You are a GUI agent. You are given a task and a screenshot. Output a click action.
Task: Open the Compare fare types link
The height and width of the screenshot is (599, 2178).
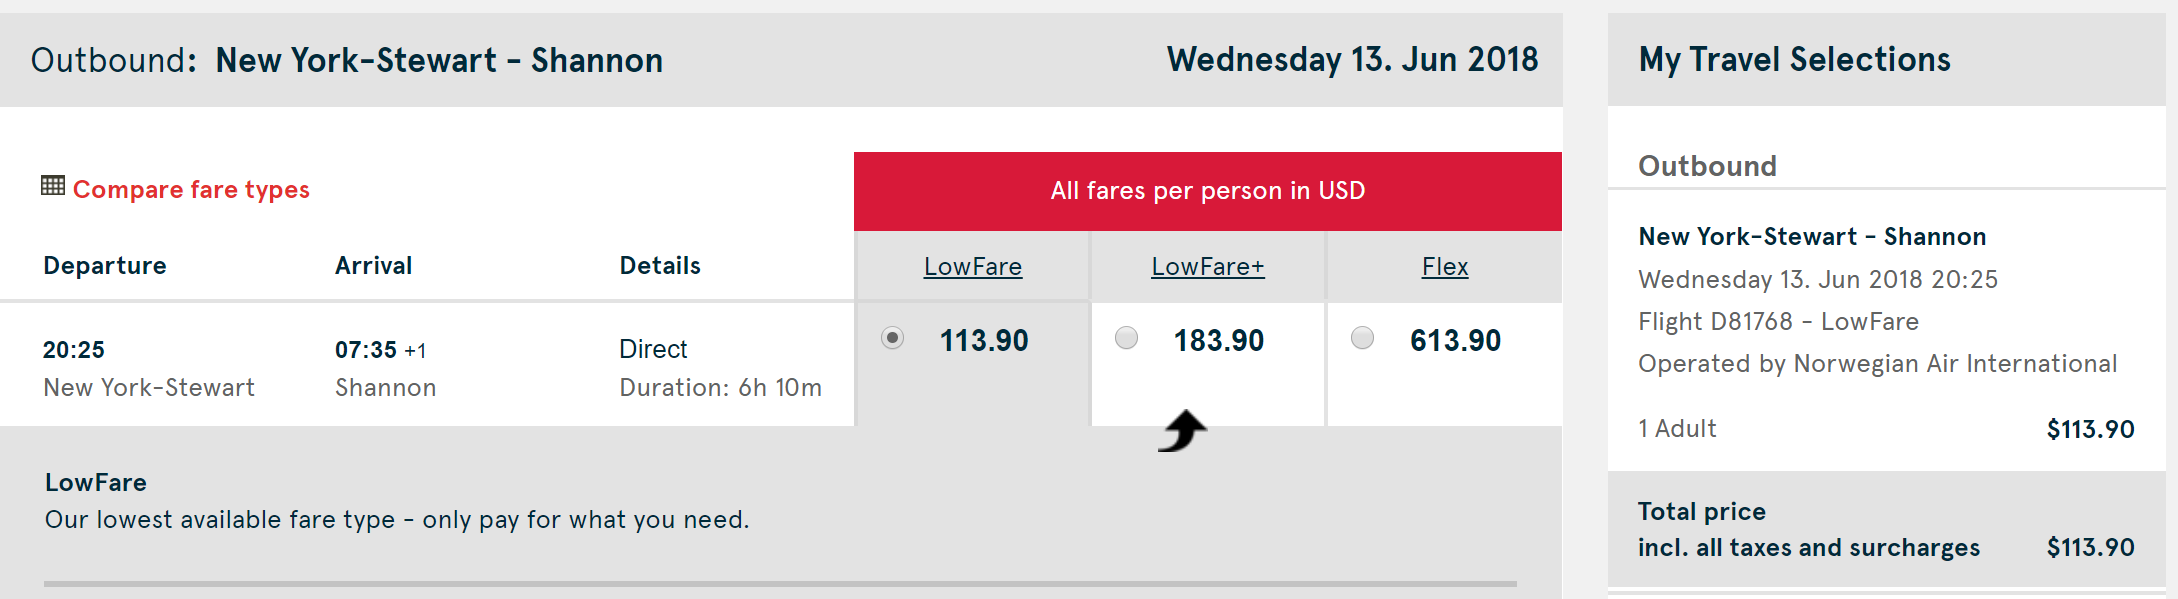[191, 189]
